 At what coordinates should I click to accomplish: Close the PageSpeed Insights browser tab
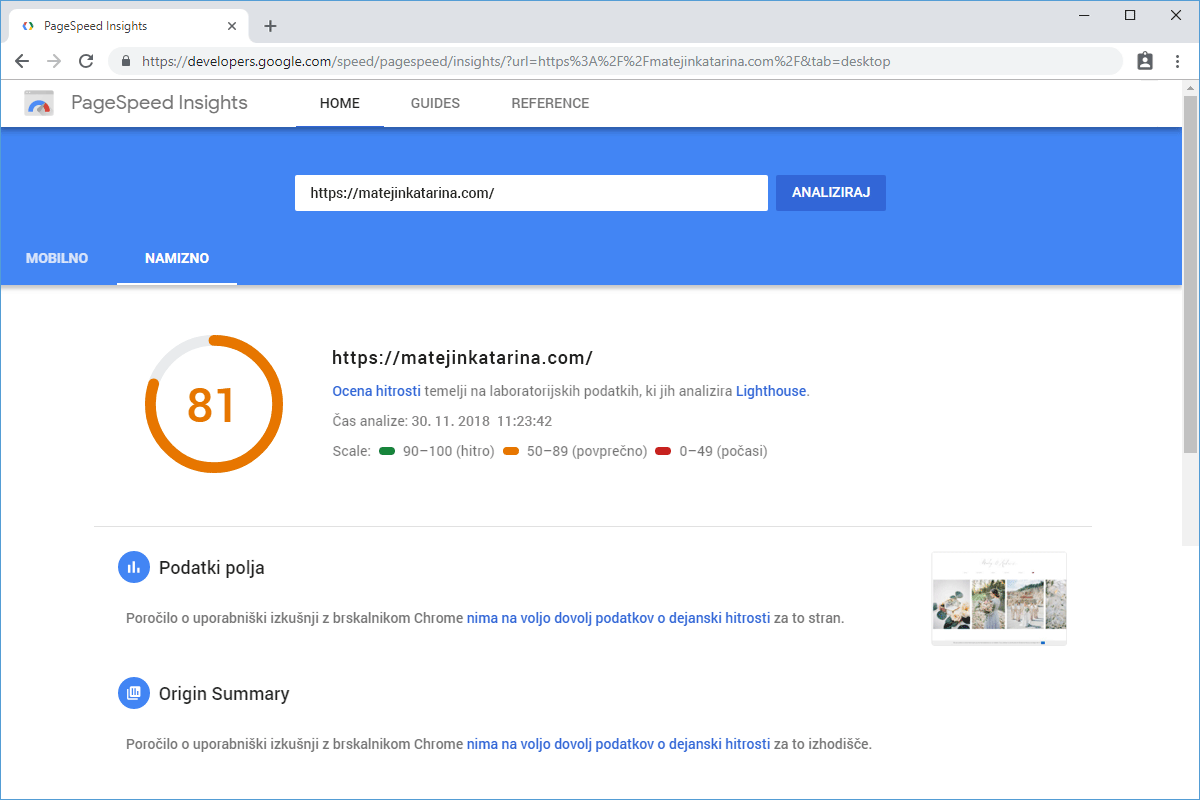coord(234,26)
